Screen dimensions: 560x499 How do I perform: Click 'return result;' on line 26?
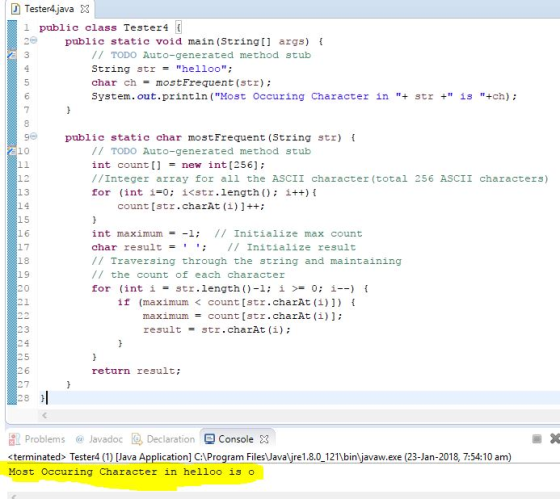[136, 371]
